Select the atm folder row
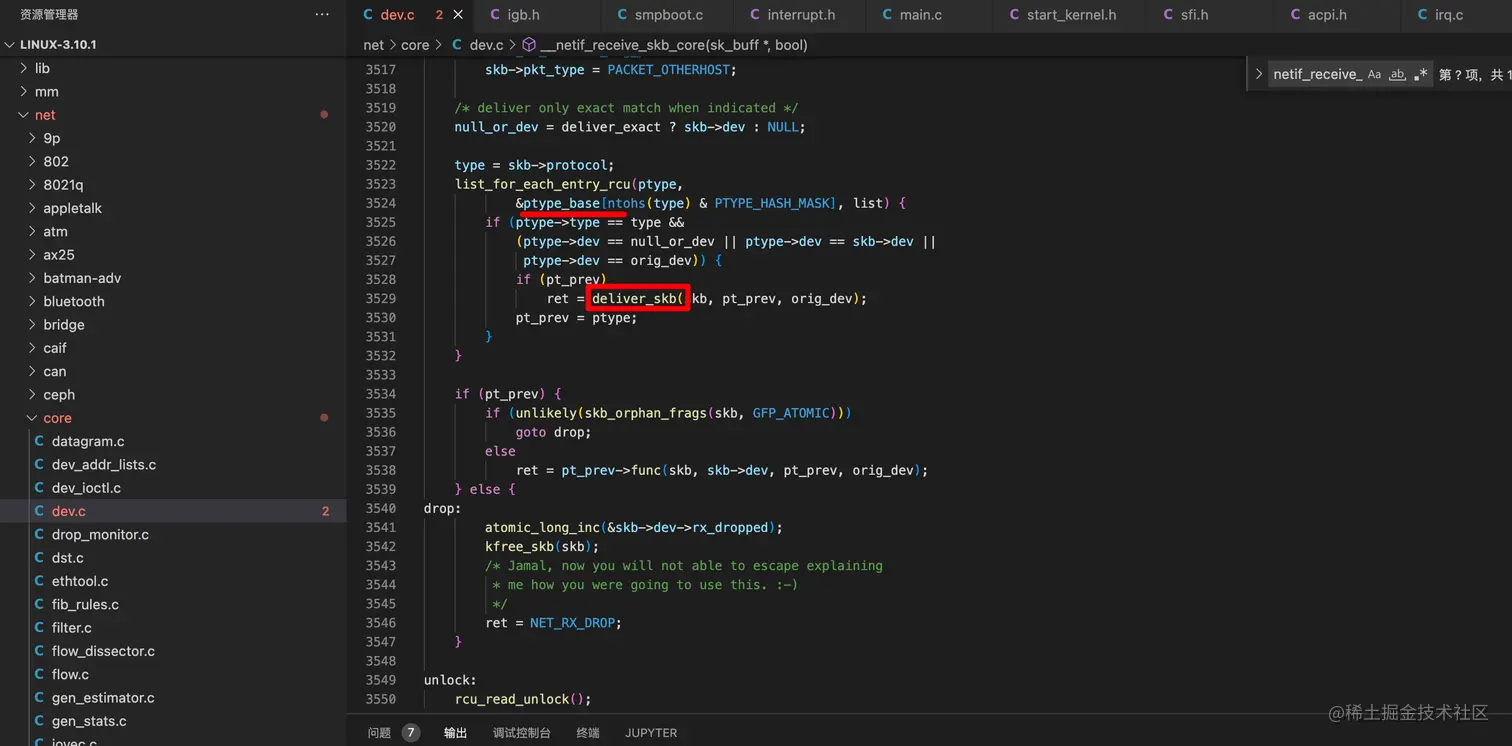 pyautogui.click(x=173, y=231)
